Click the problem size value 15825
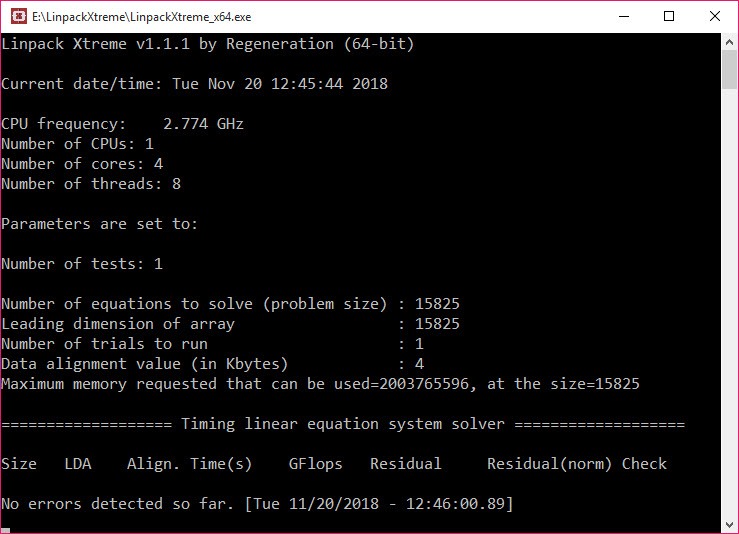Viewport: 739px width, 534px height. tap(437, 304)
